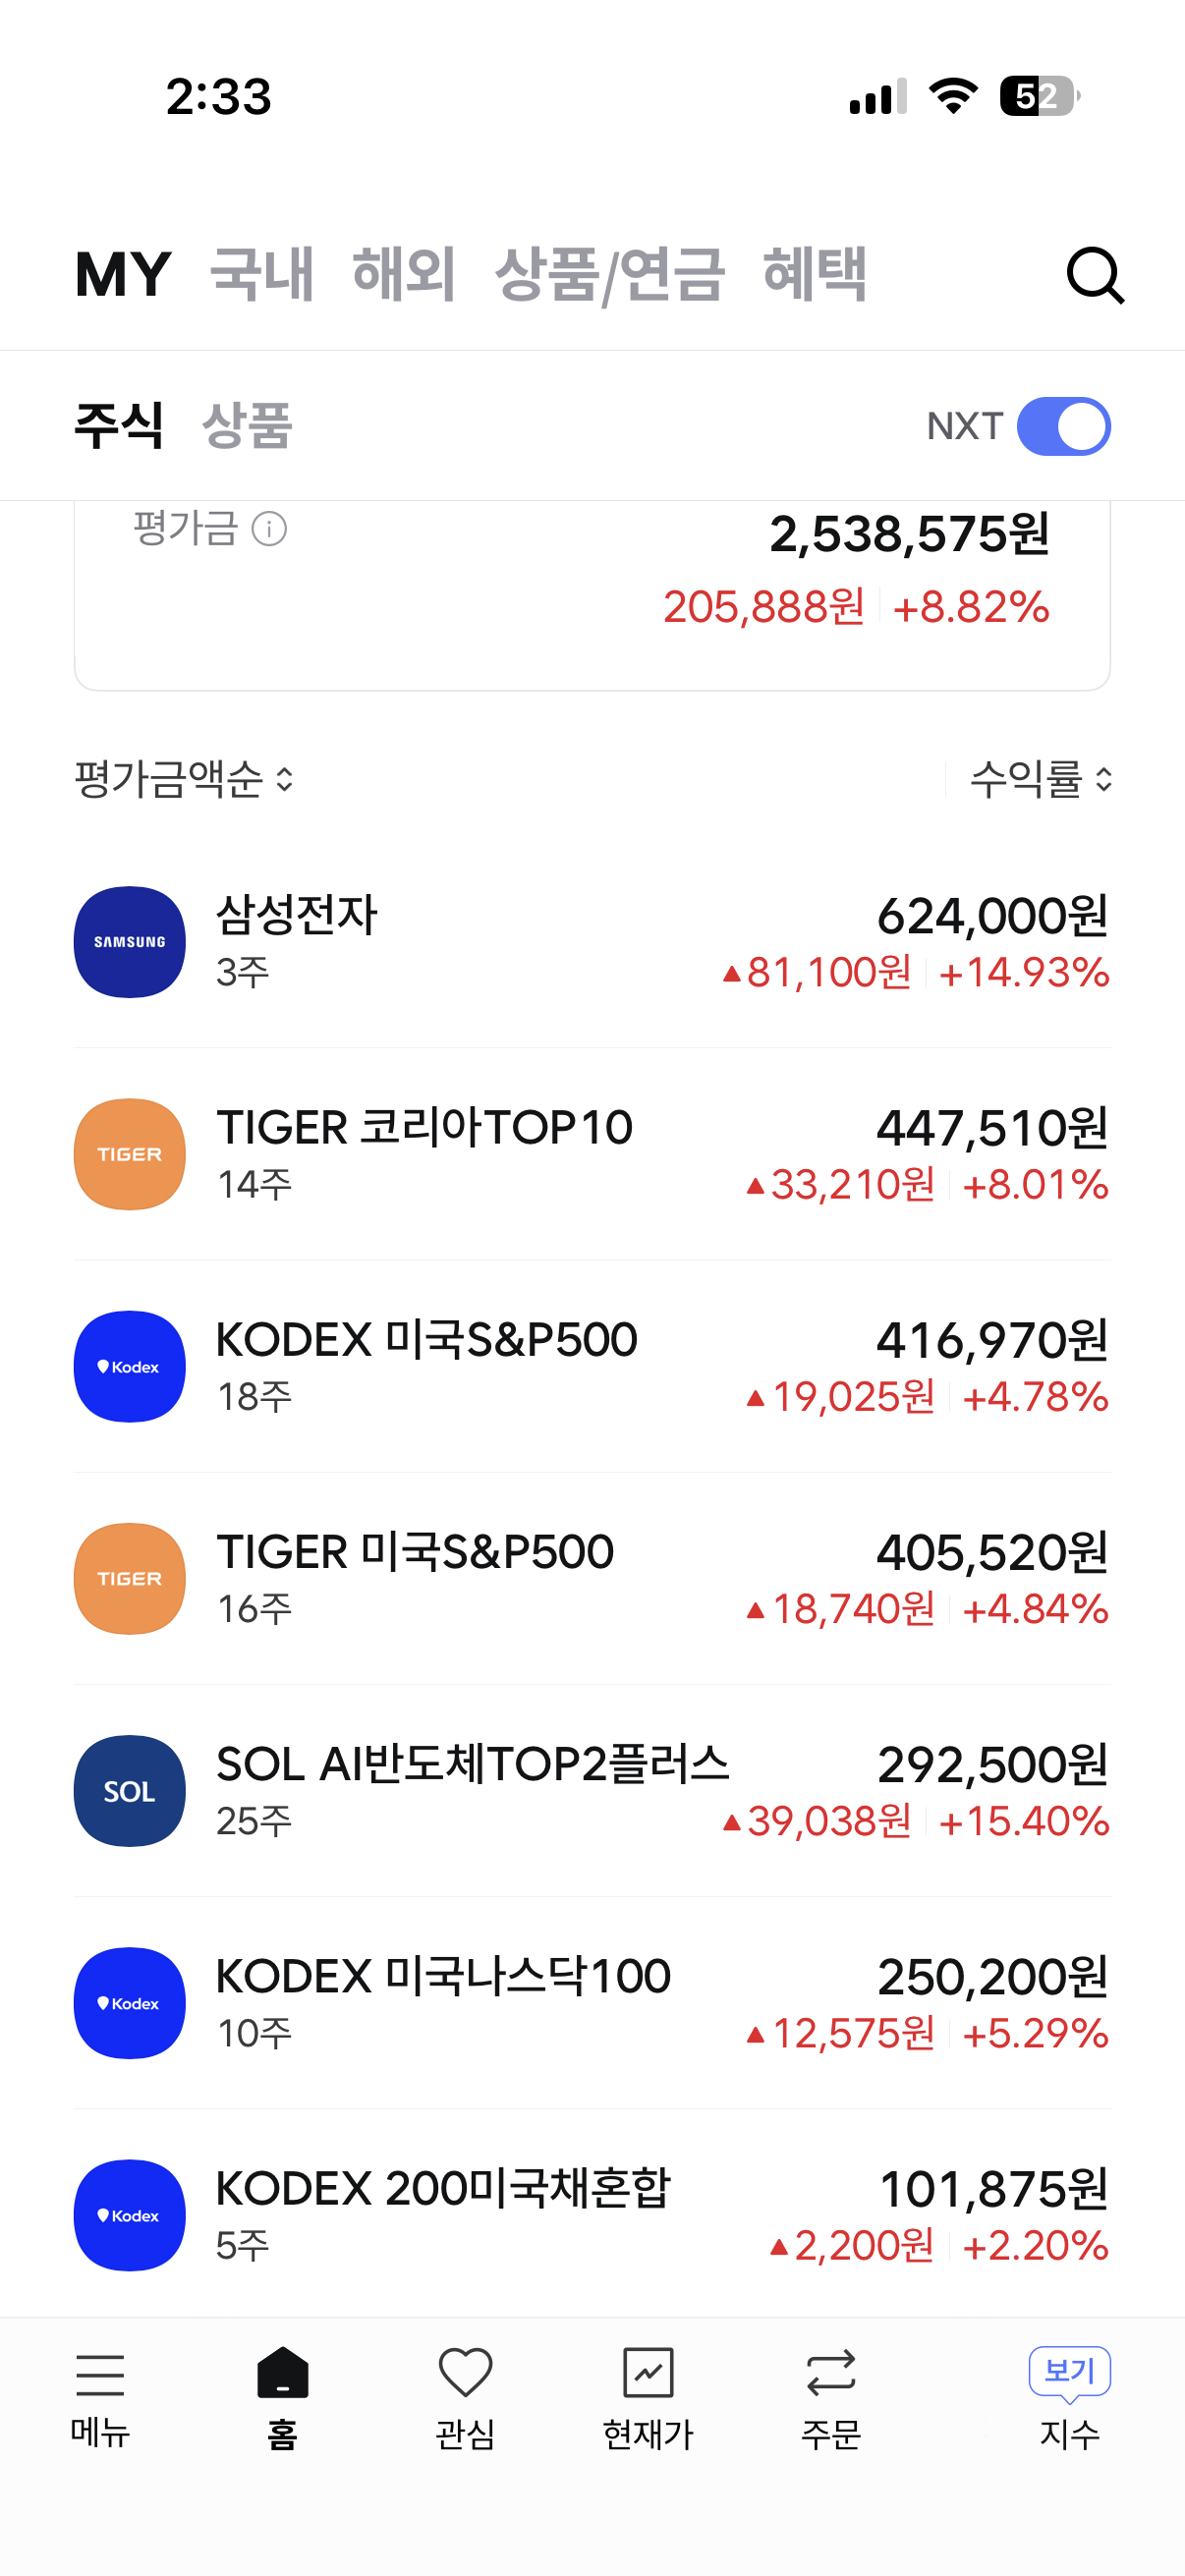The width and height of the screenshot is (1185, 2576).
Task: Switch to the 해외 tab
Action: 404,275
